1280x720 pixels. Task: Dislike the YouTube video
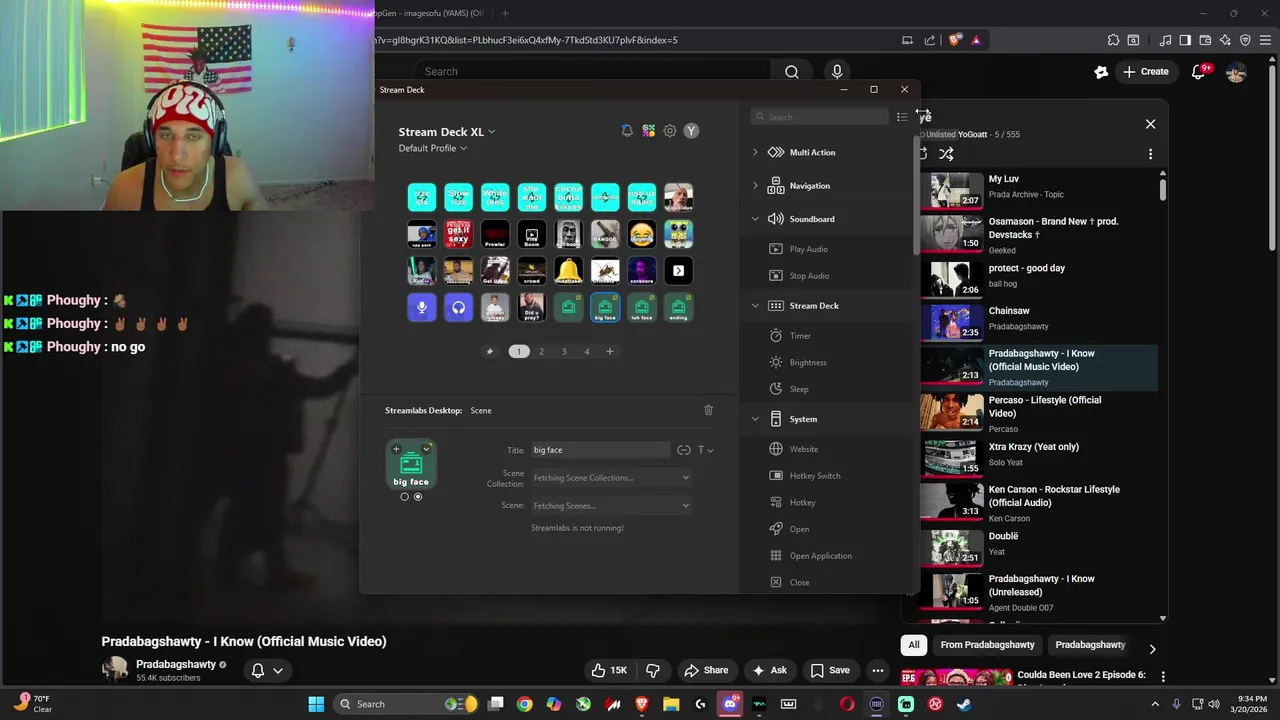(x=653, y=670)
